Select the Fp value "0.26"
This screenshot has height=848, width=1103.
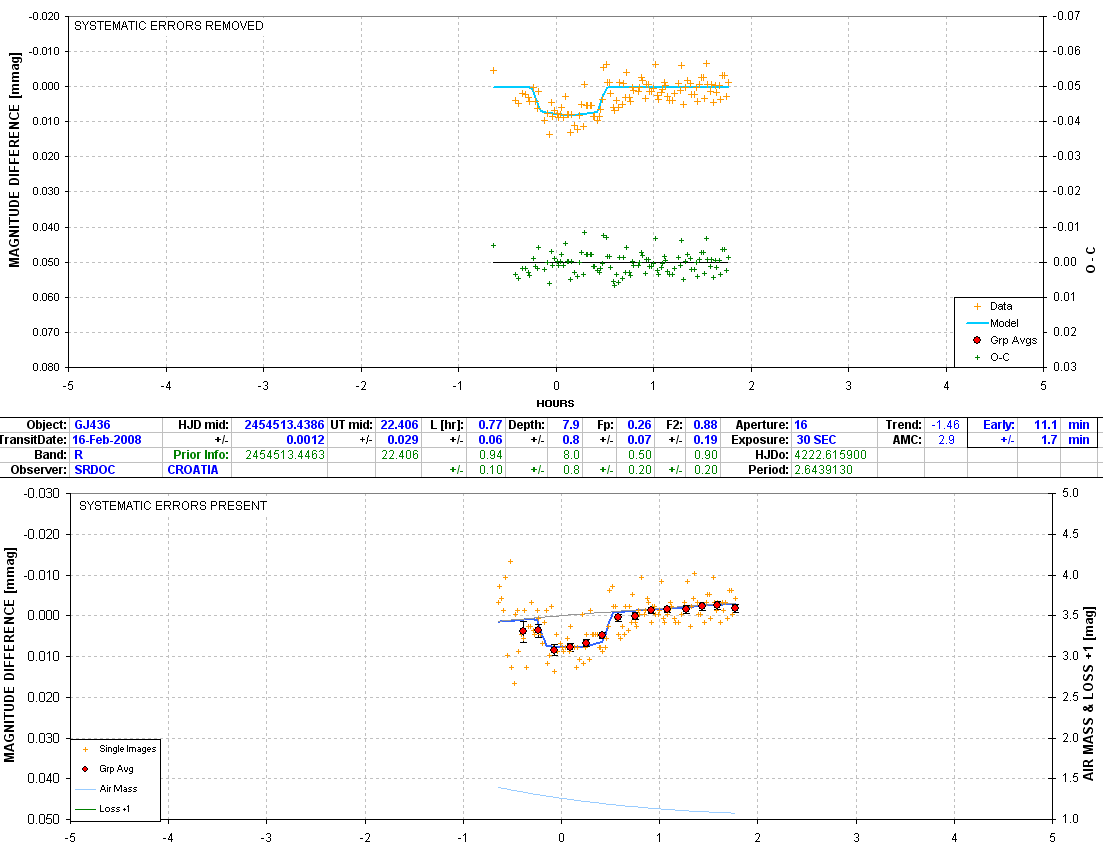(639, 425)
